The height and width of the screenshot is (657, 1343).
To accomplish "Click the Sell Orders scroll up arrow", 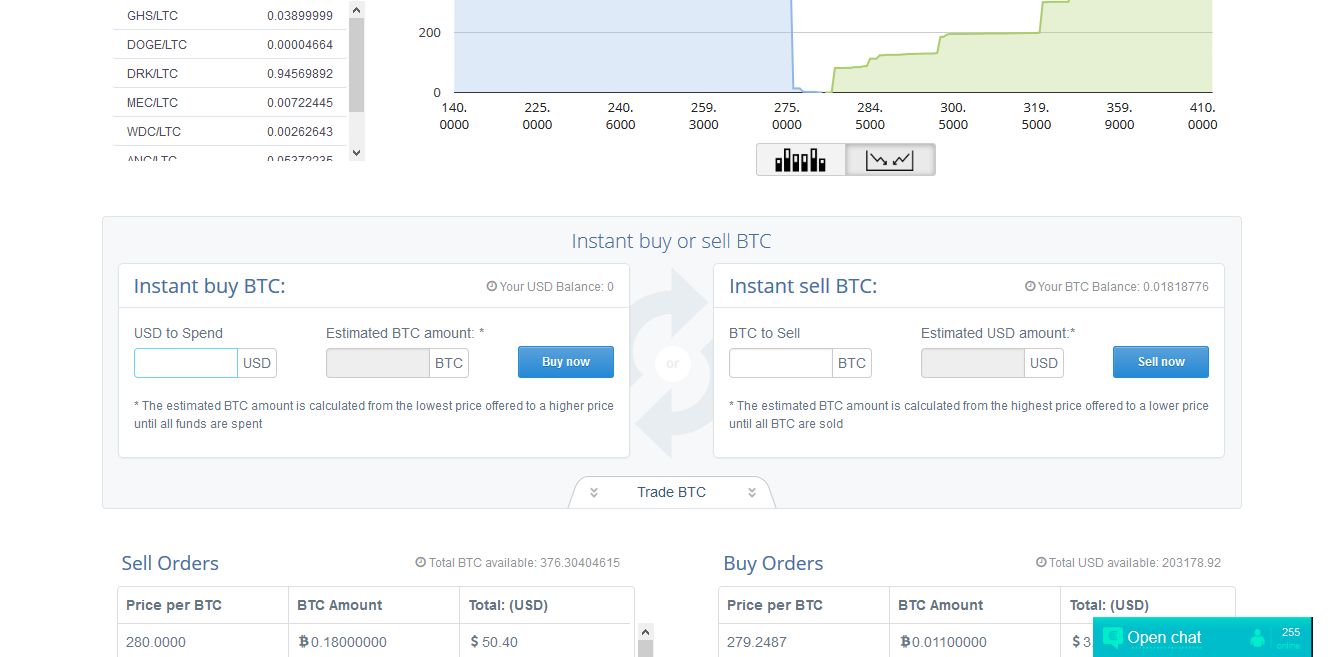I will tap(645, 632).
